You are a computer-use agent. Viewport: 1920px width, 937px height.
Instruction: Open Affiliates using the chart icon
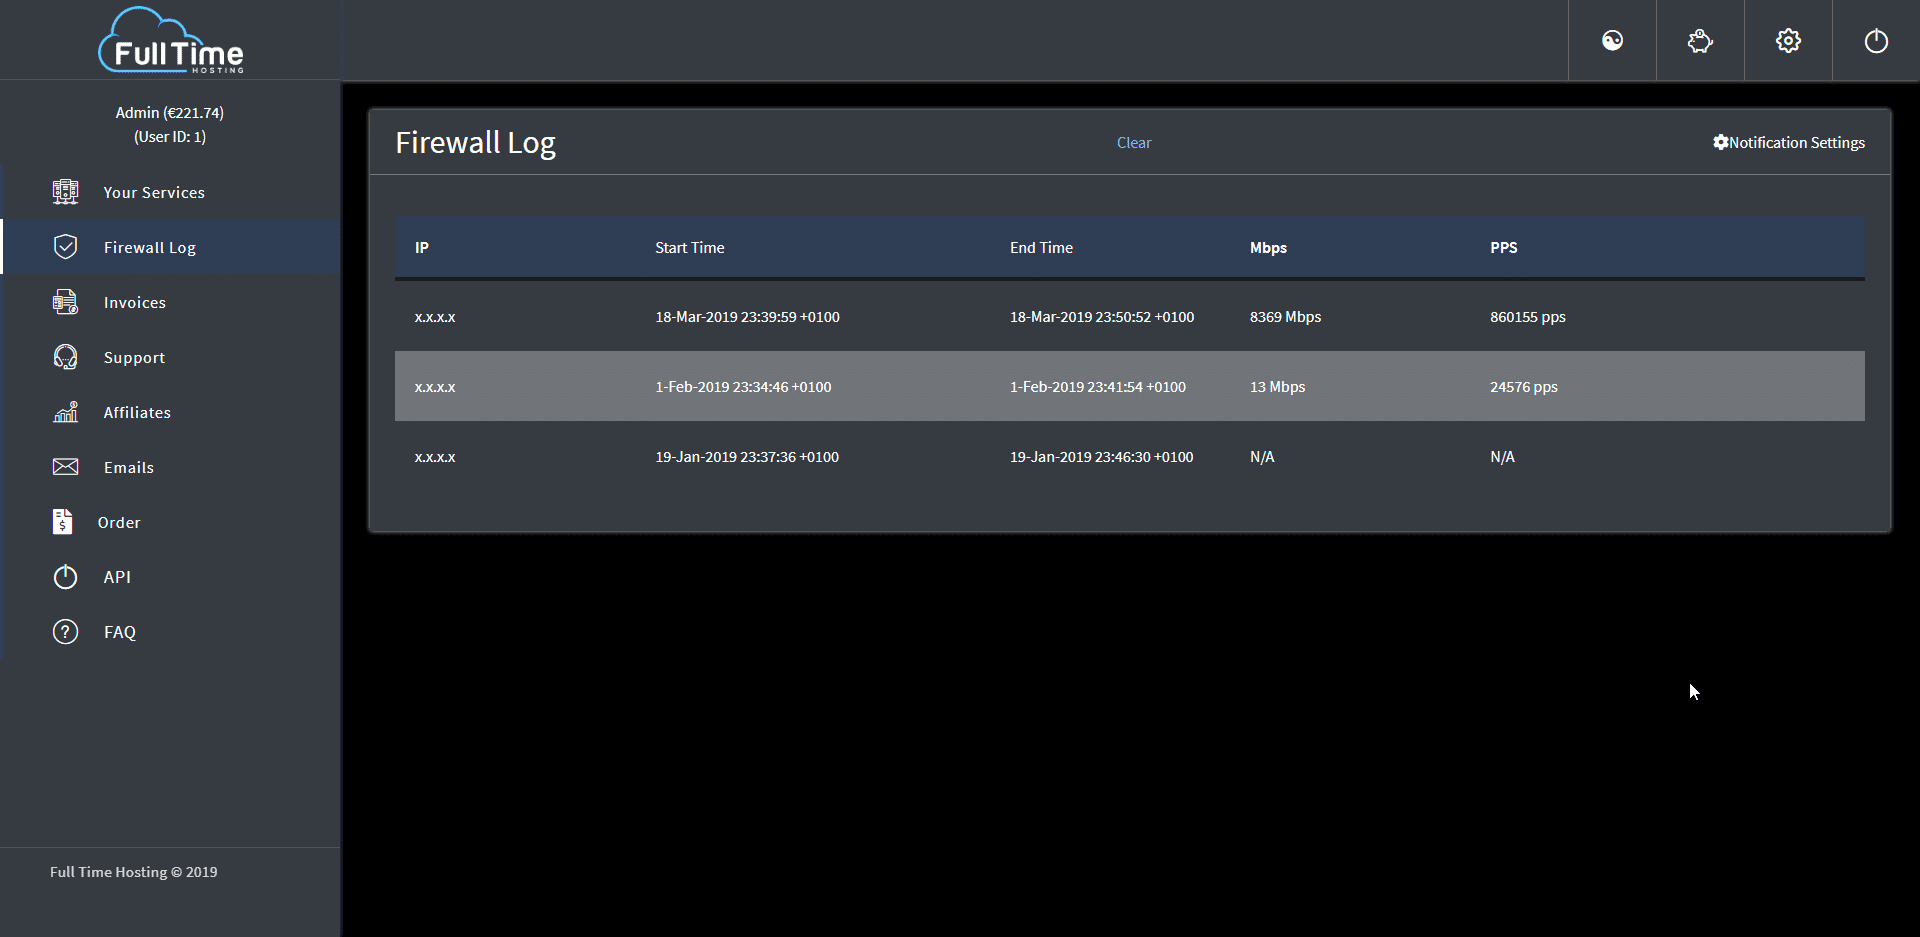65,412
